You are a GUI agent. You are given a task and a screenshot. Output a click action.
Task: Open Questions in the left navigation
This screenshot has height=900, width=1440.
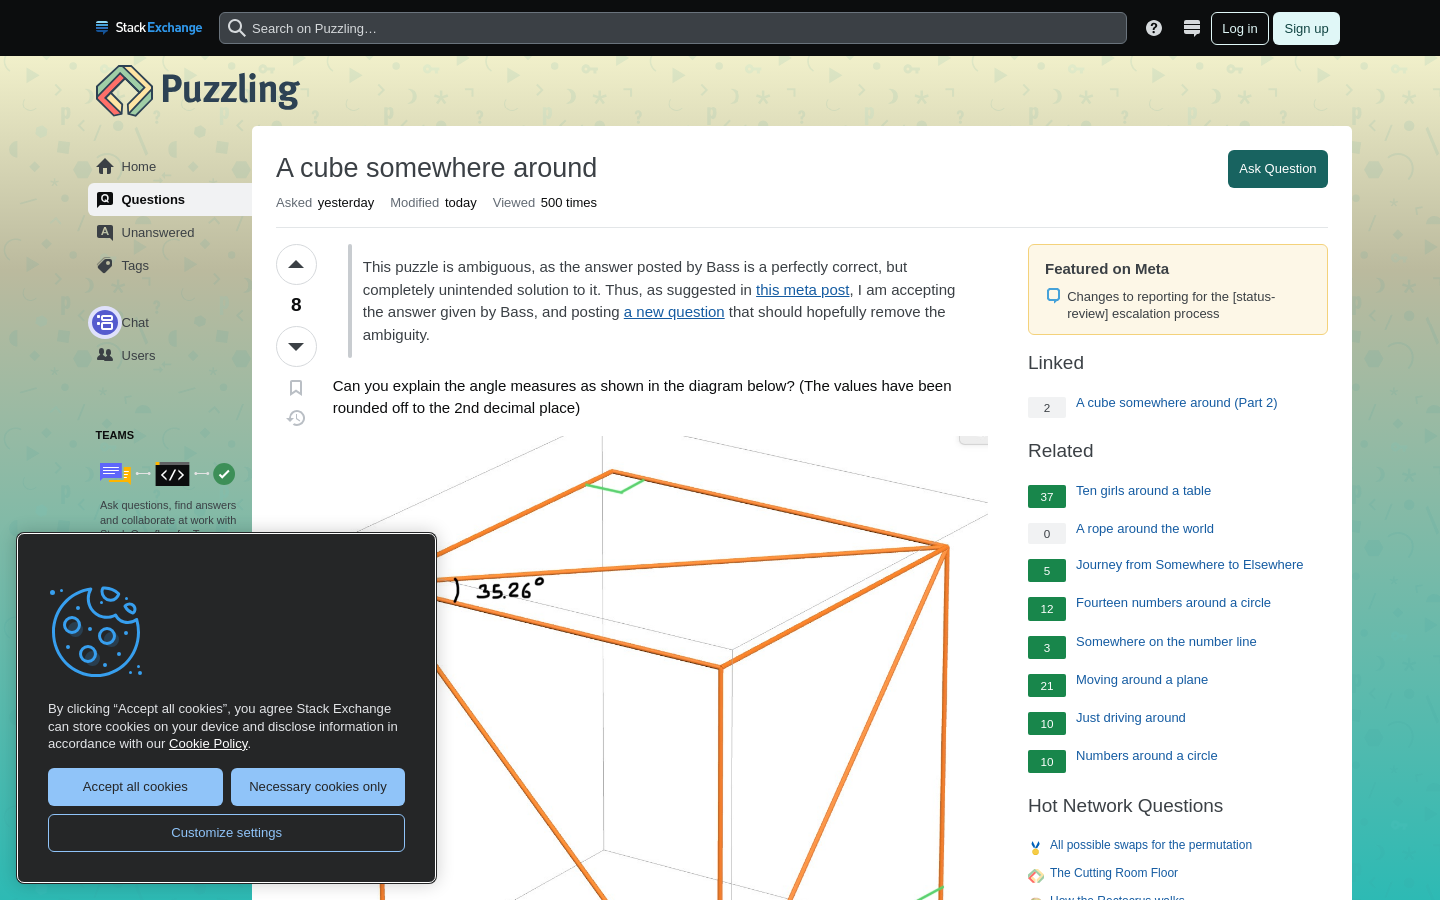[170, 199]
